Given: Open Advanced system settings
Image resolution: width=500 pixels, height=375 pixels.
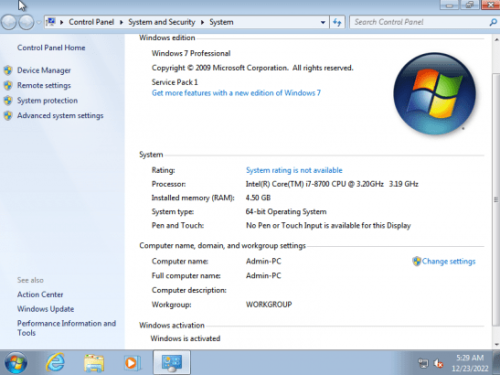Looking at the screenshot, I should pos(60,115).
